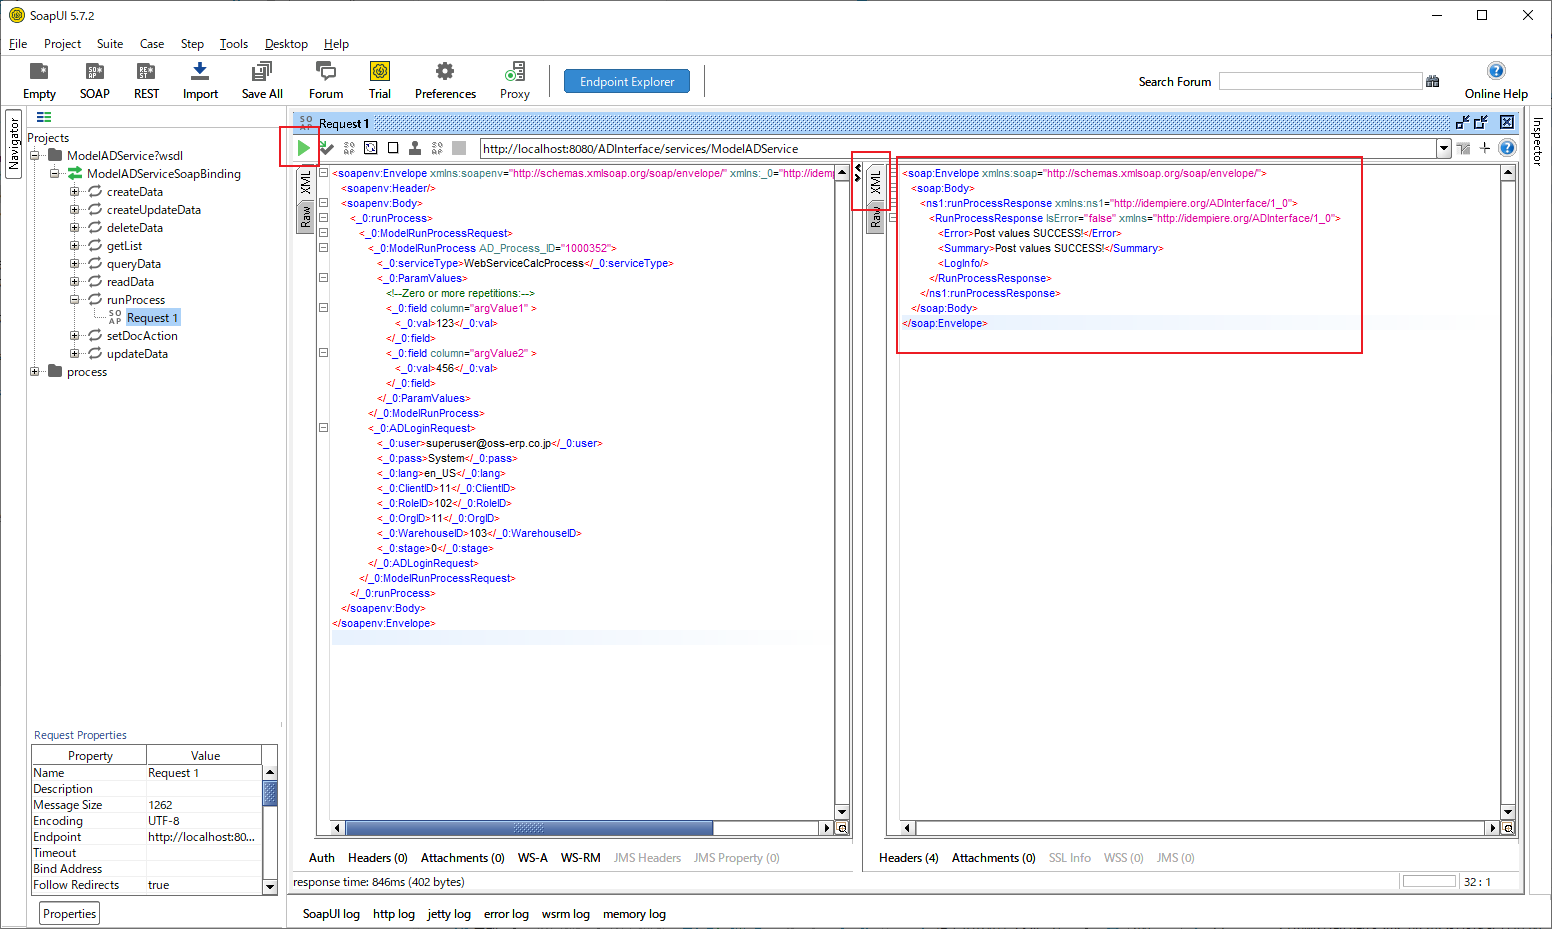Toggle the square icon in request toolbar
Viewport: 1552px width, 929px height.
(x=393, y=148)
